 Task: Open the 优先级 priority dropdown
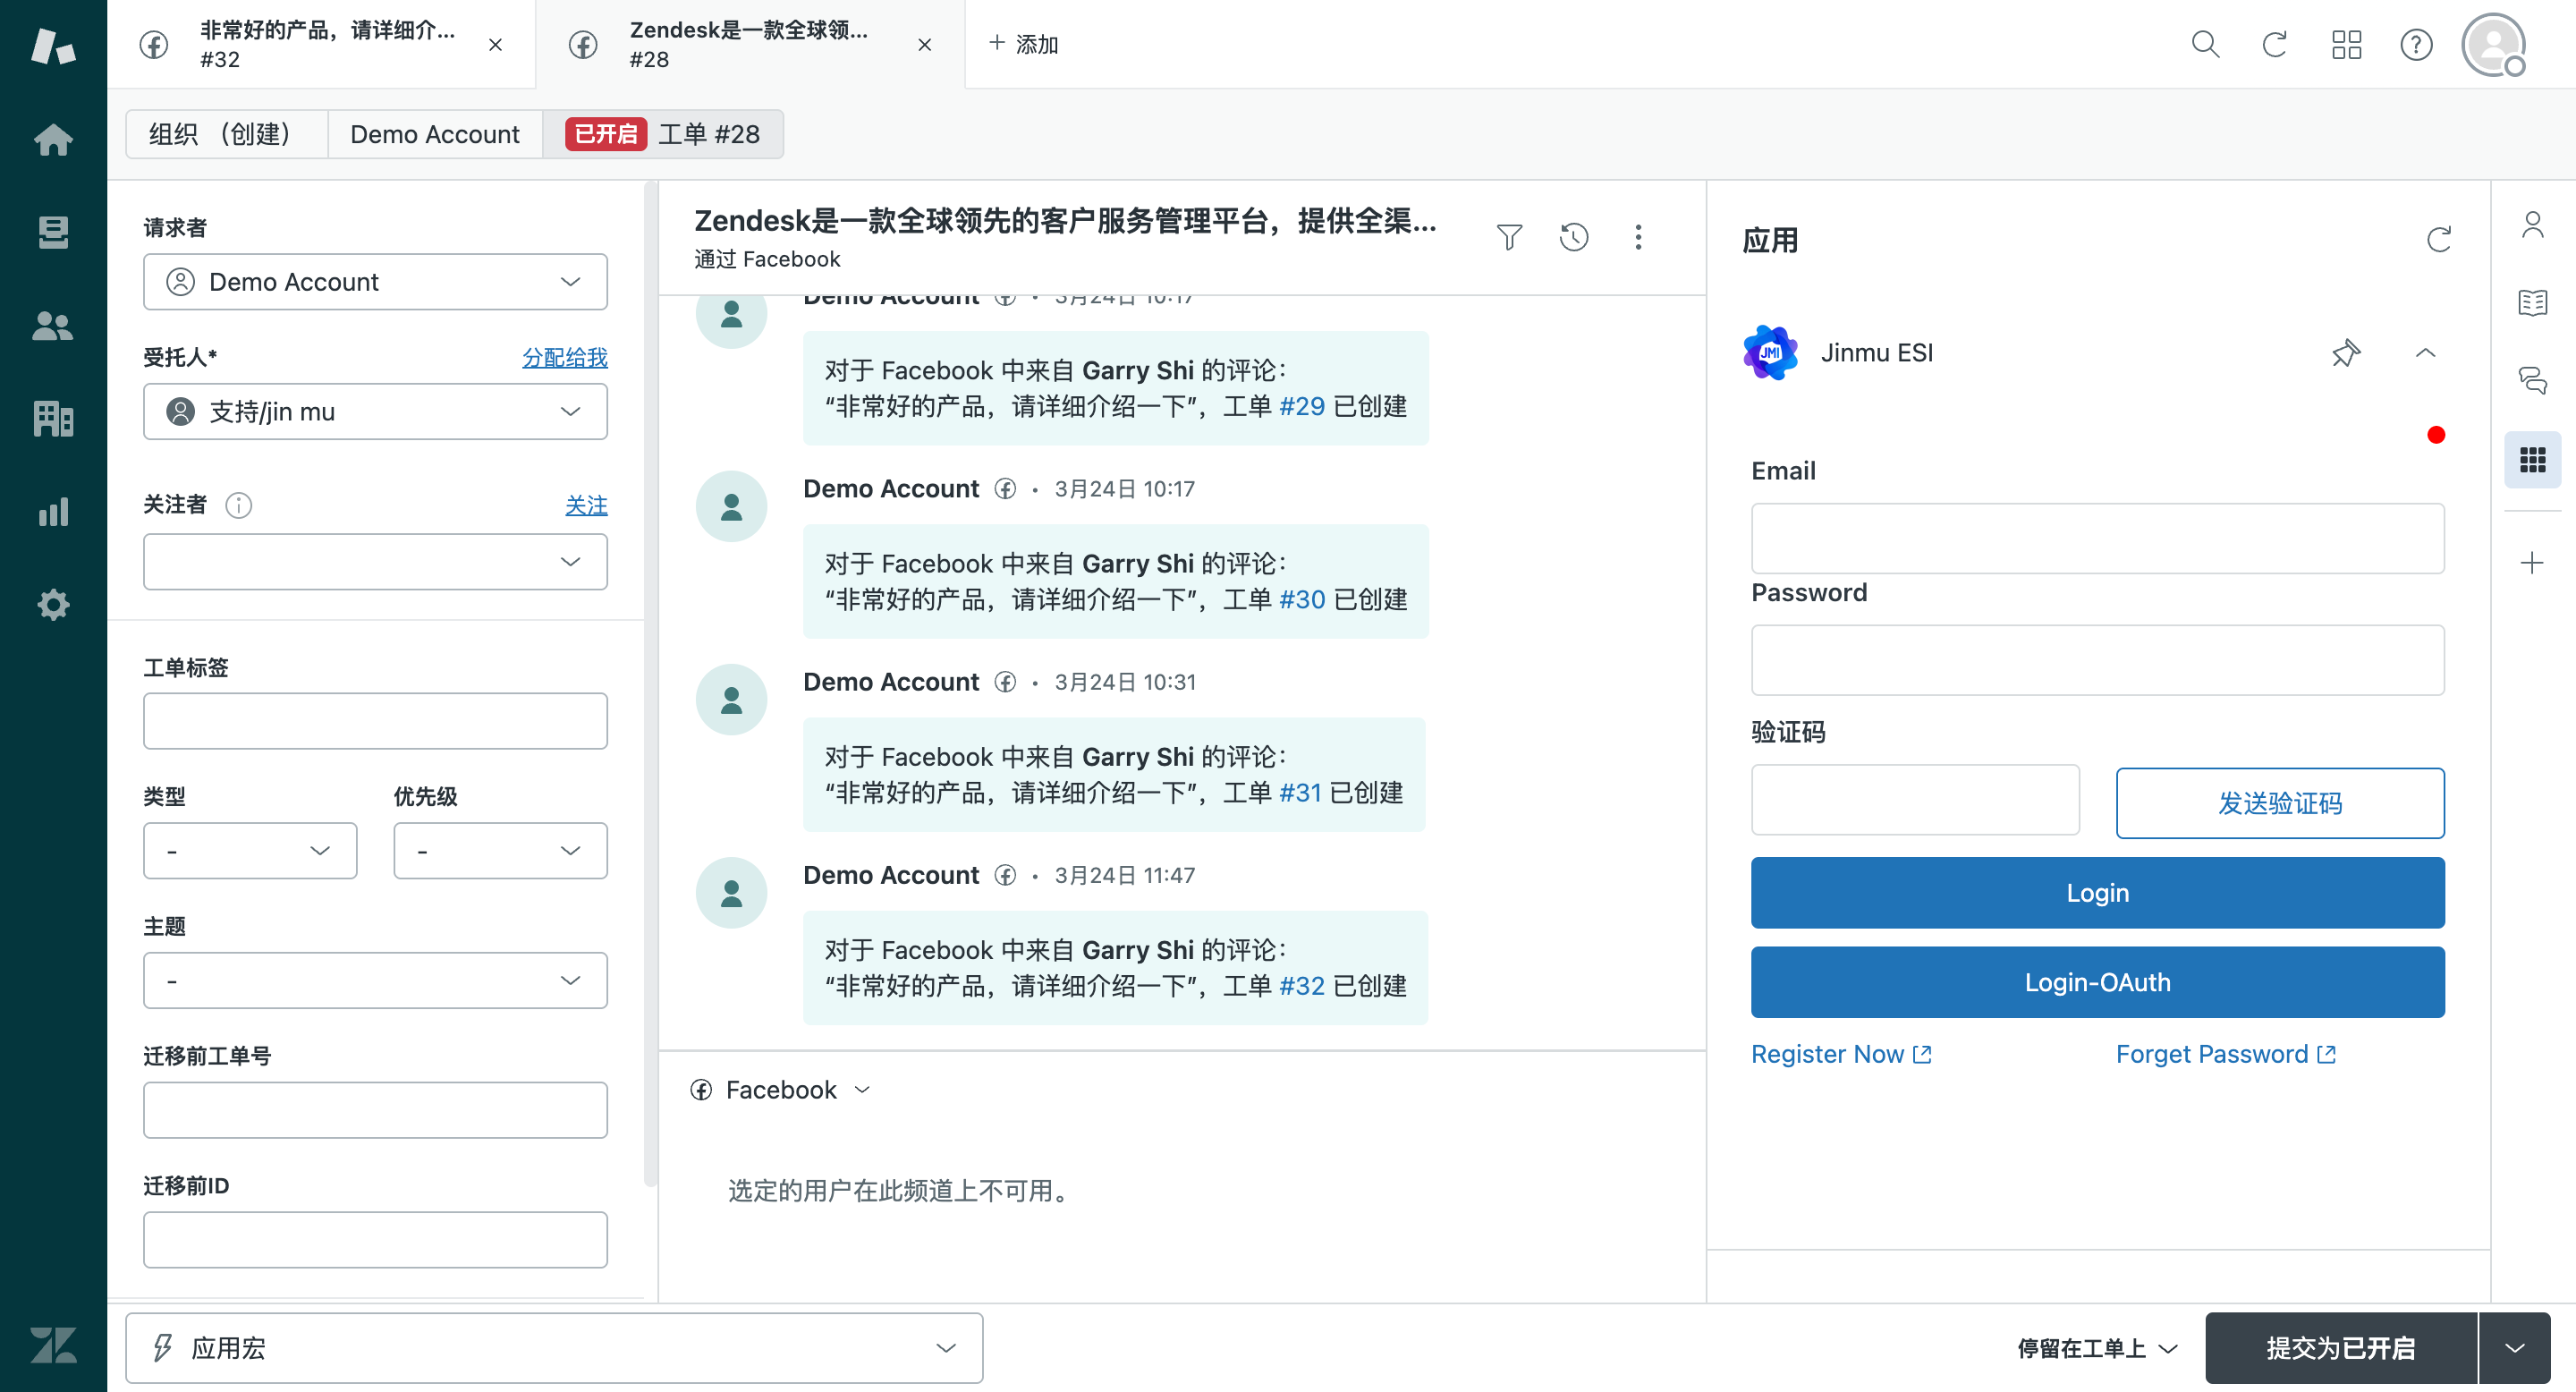pyautogui.click(x=500, y=851)
